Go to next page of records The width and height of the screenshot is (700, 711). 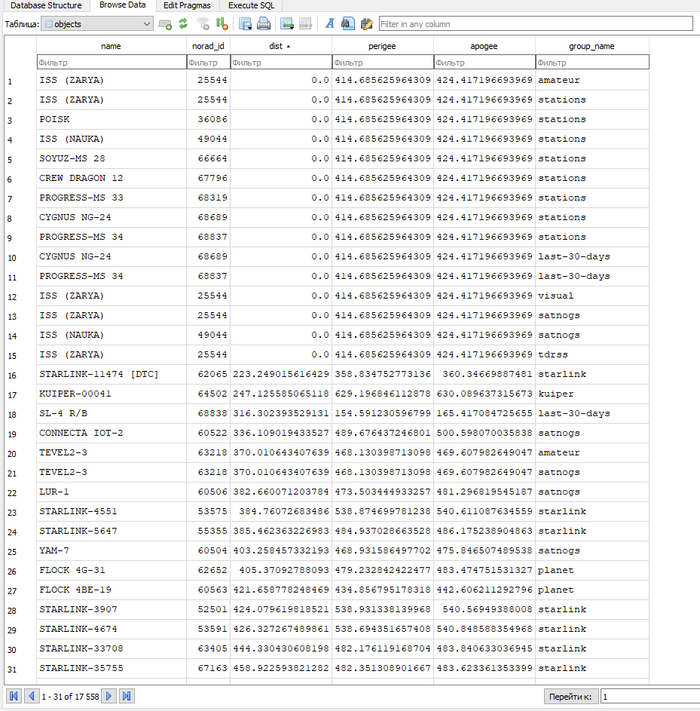tap(109, 696)
